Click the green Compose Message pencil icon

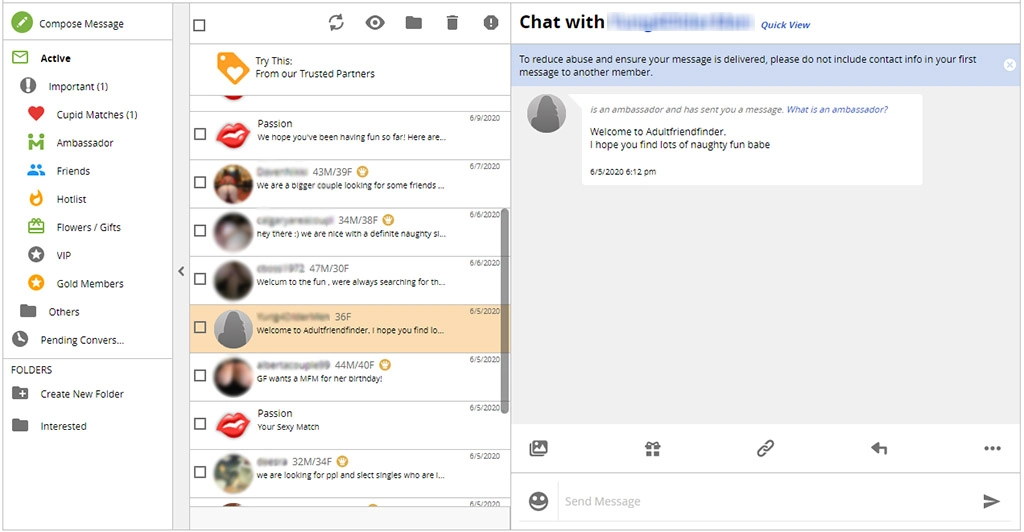point(22,23)
